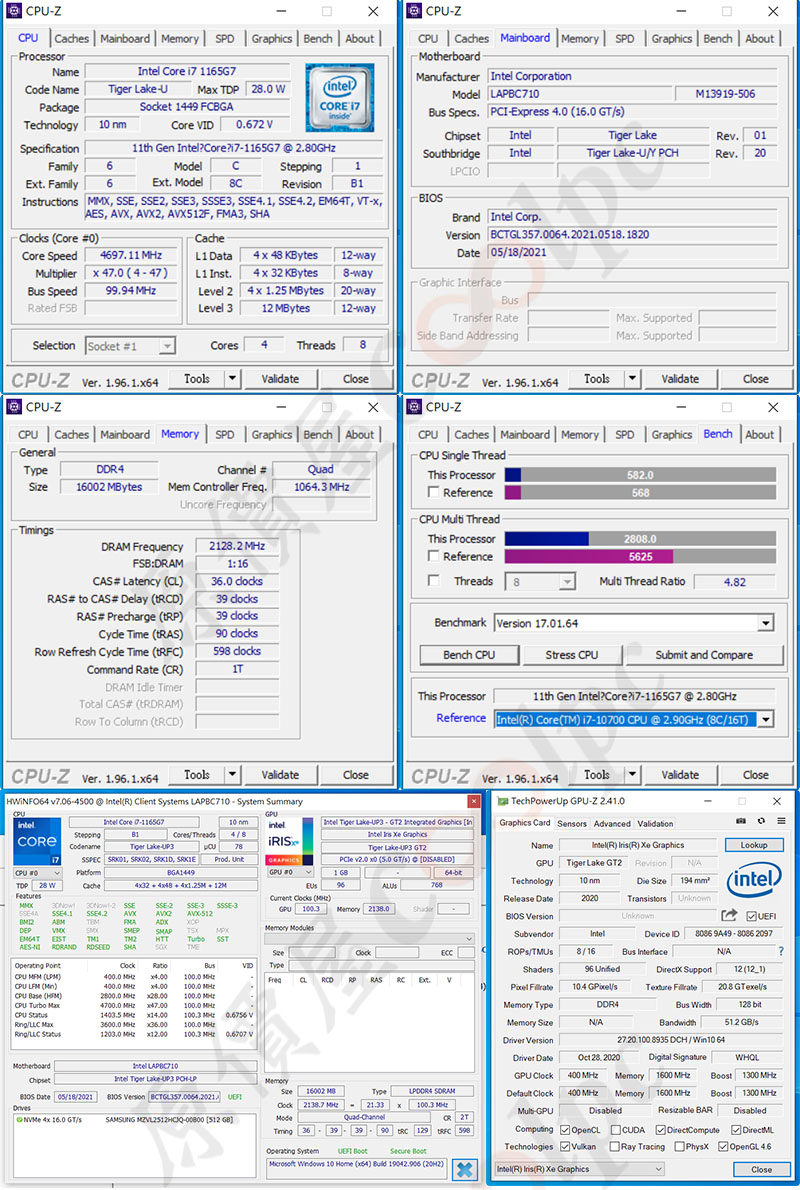Image resolution: width=800 pixels, height=1190 pixels.
Task: Close HWiNFO with the red title-bar X
Action: [474, 801]
